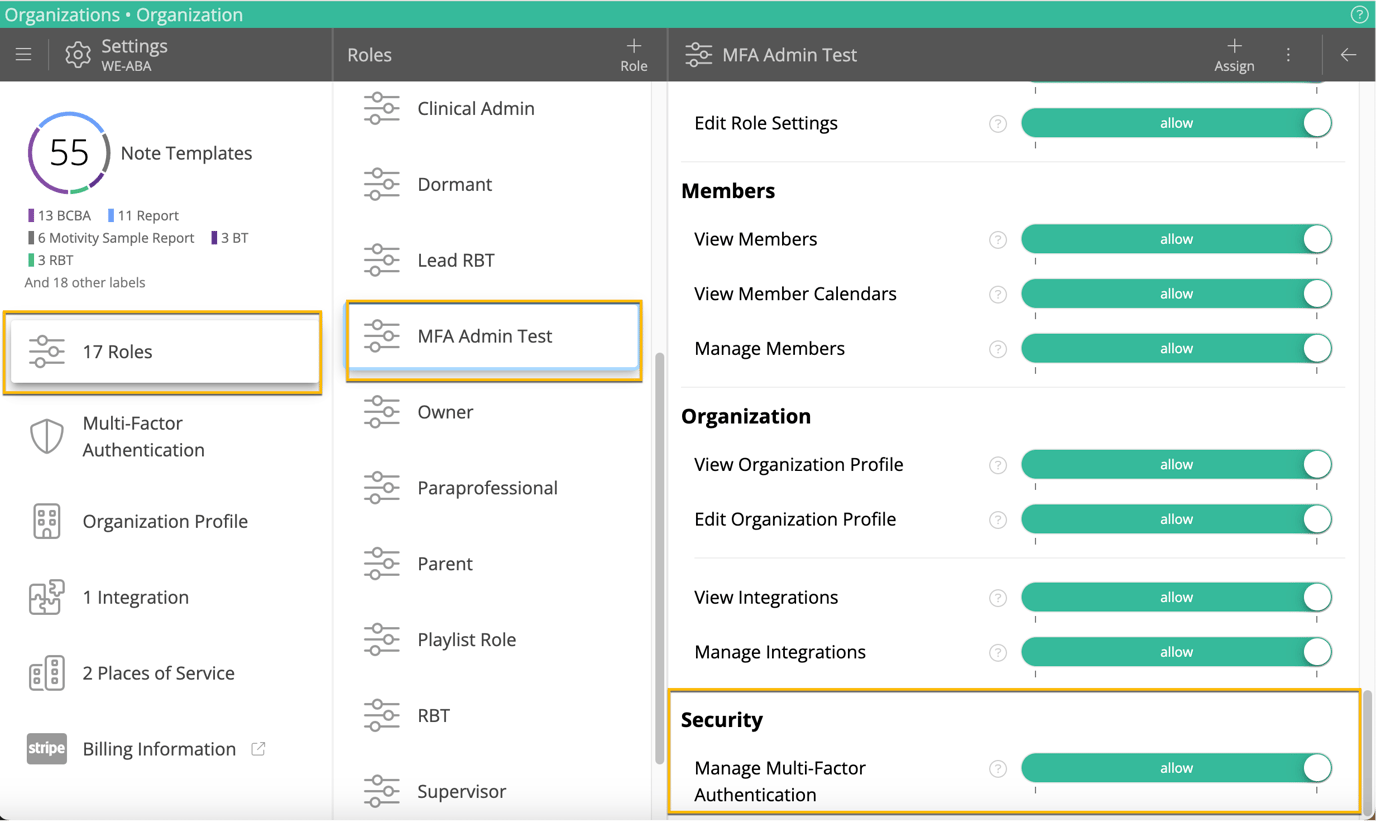Open the hamburger menu icon
1376x823 pixels.
[23, 55]
